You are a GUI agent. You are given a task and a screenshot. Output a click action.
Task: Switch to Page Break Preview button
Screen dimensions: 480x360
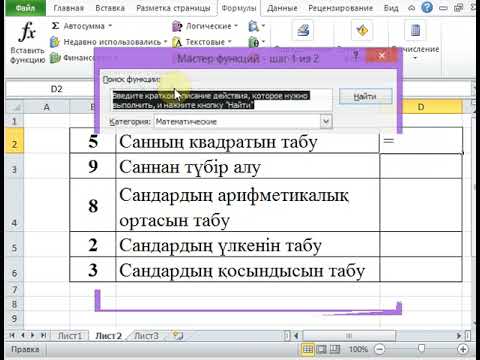[335, 349]
